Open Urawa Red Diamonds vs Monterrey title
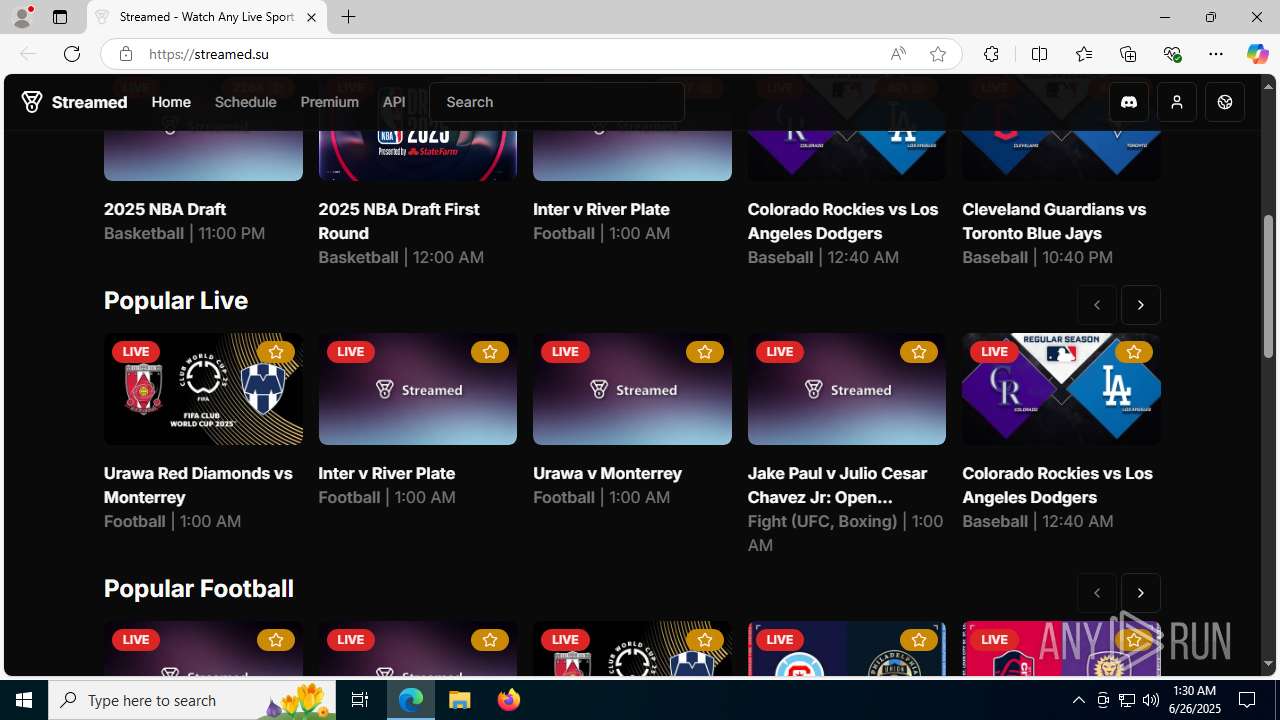The width and height of the screenshot is (1280, 720). click(198, 485)
